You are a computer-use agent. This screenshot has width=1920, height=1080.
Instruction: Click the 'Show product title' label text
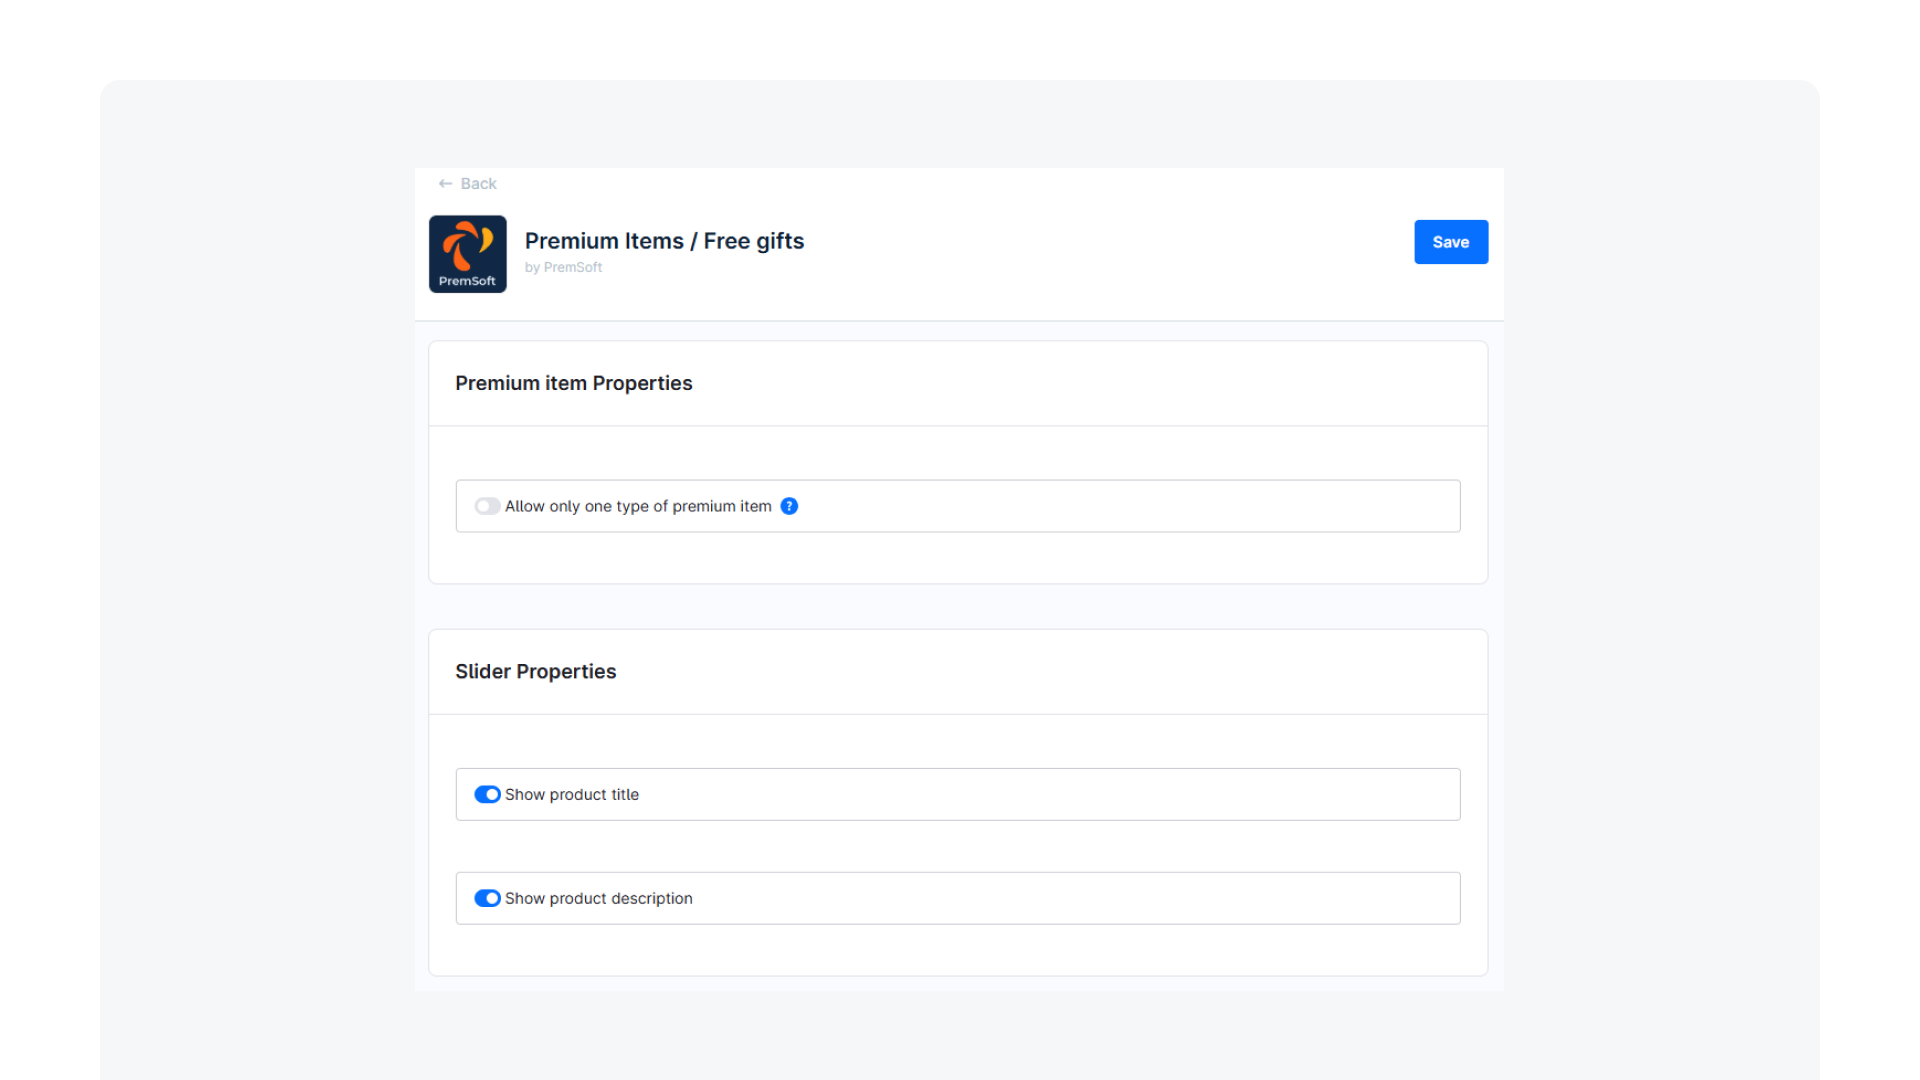571,794
